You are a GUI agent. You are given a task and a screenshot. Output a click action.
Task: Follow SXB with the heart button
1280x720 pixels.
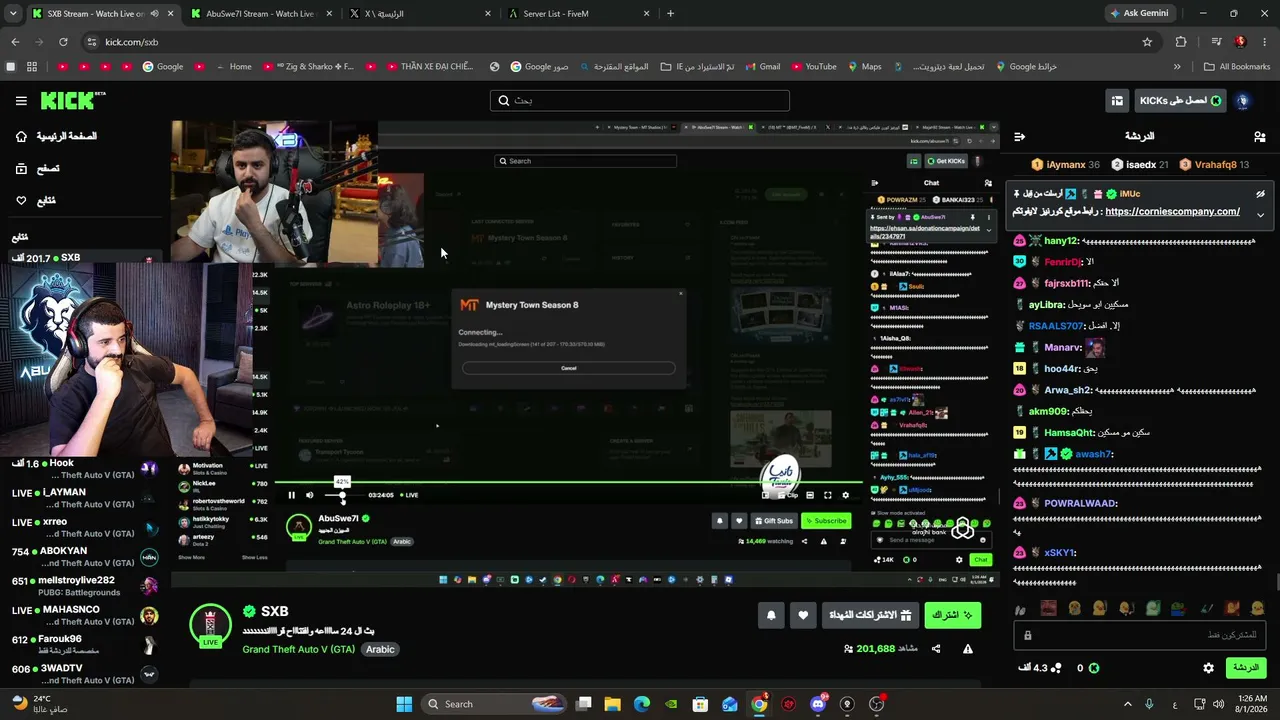(803, 615)
